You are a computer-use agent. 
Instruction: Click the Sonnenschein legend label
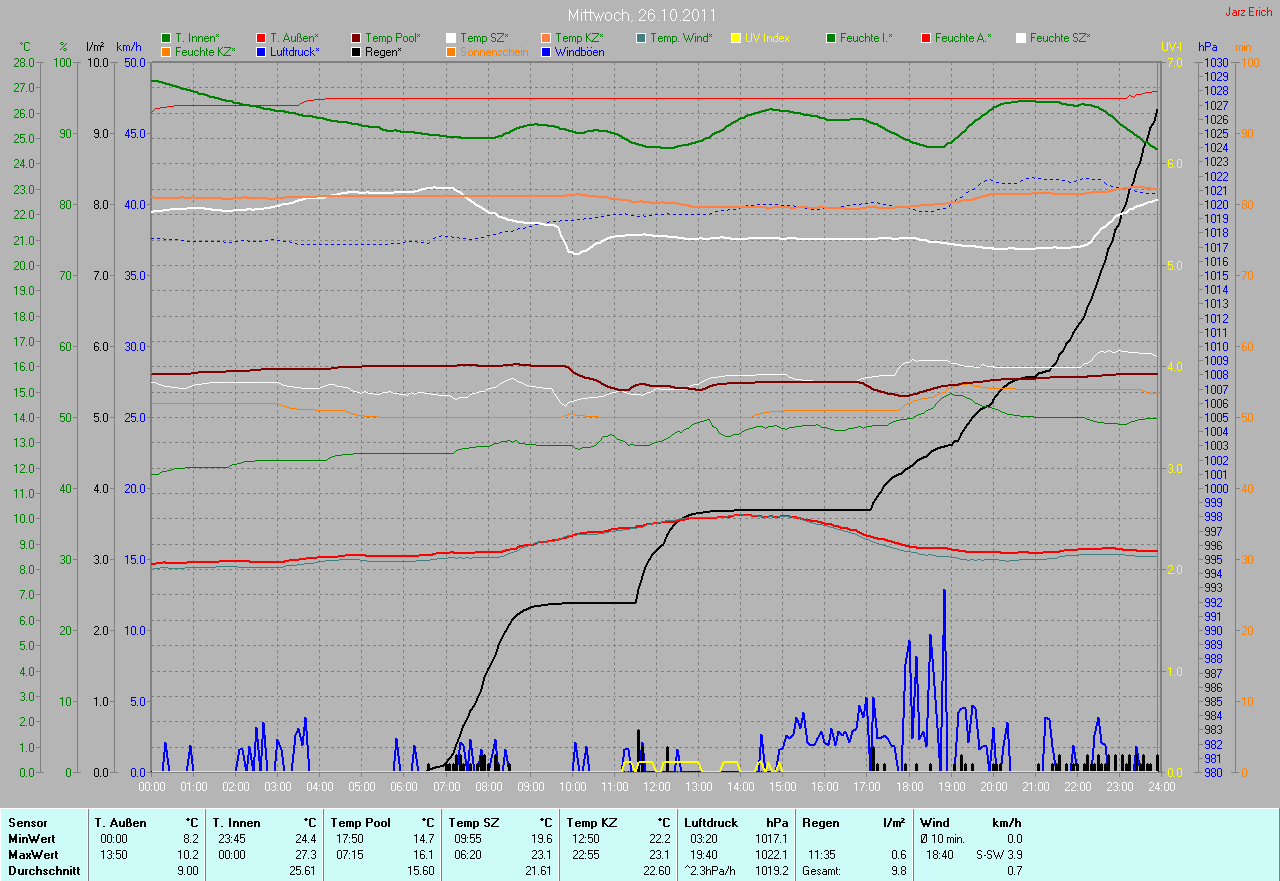493,51
